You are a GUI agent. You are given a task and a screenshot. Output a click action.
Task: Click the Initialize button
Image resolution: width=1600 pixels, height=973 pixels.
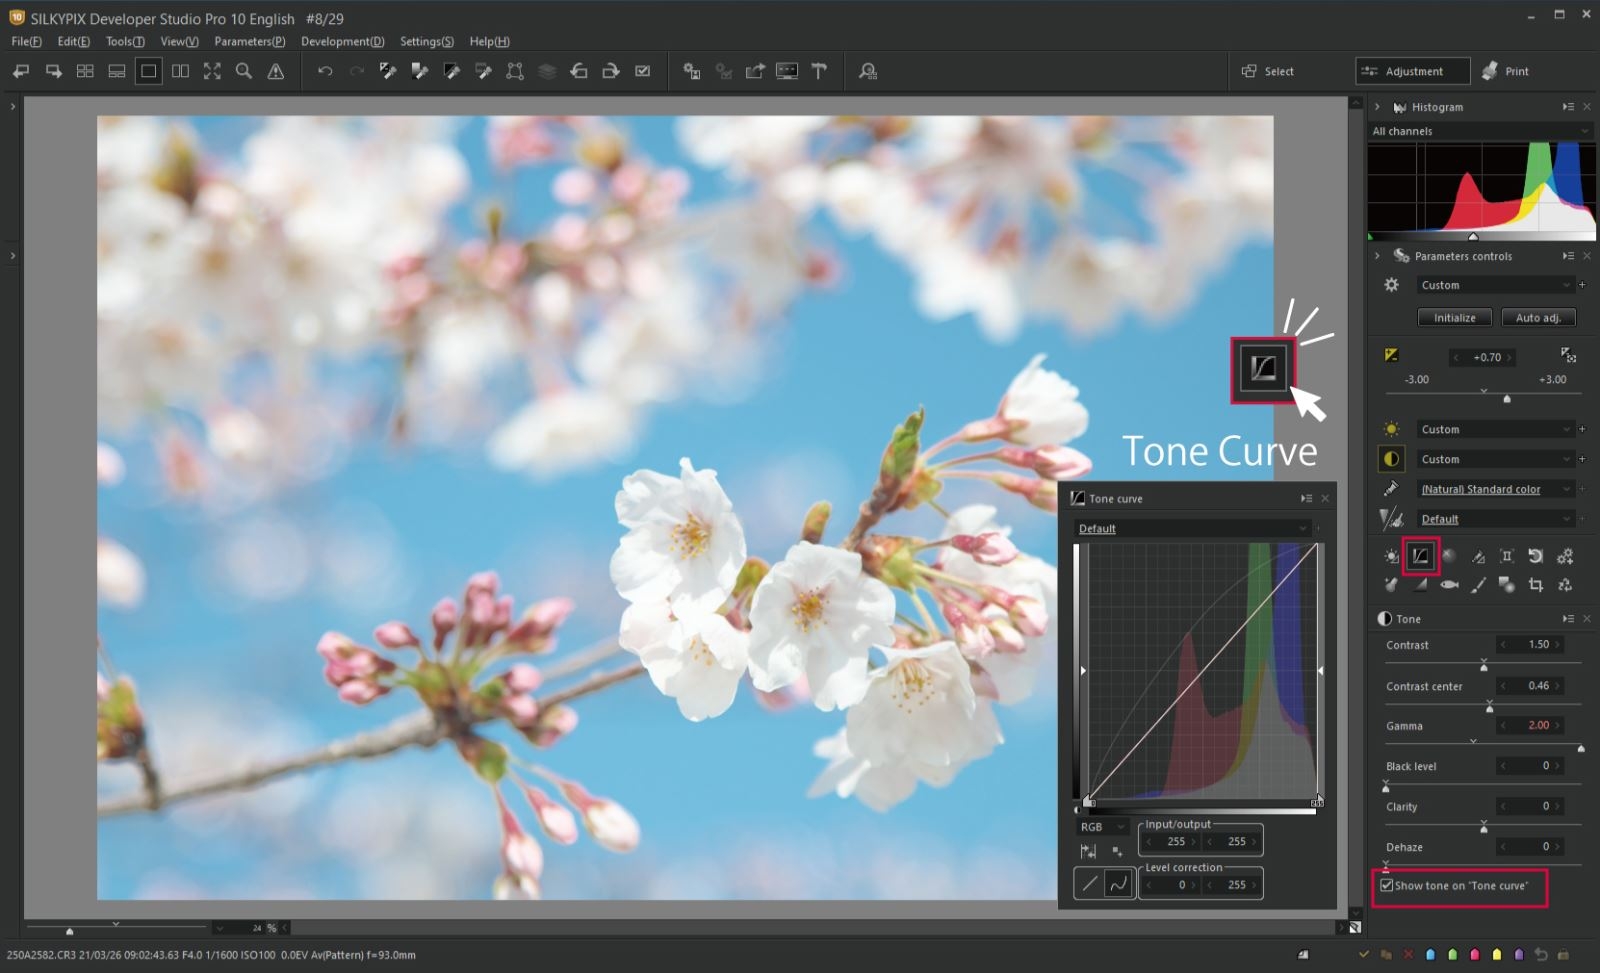1454,317
